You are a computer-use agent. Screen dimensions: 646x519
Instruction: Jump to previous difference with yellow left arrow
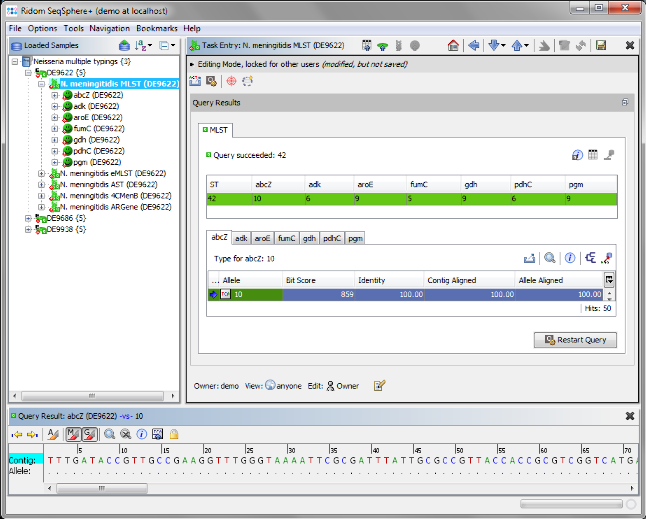point(17,434)
